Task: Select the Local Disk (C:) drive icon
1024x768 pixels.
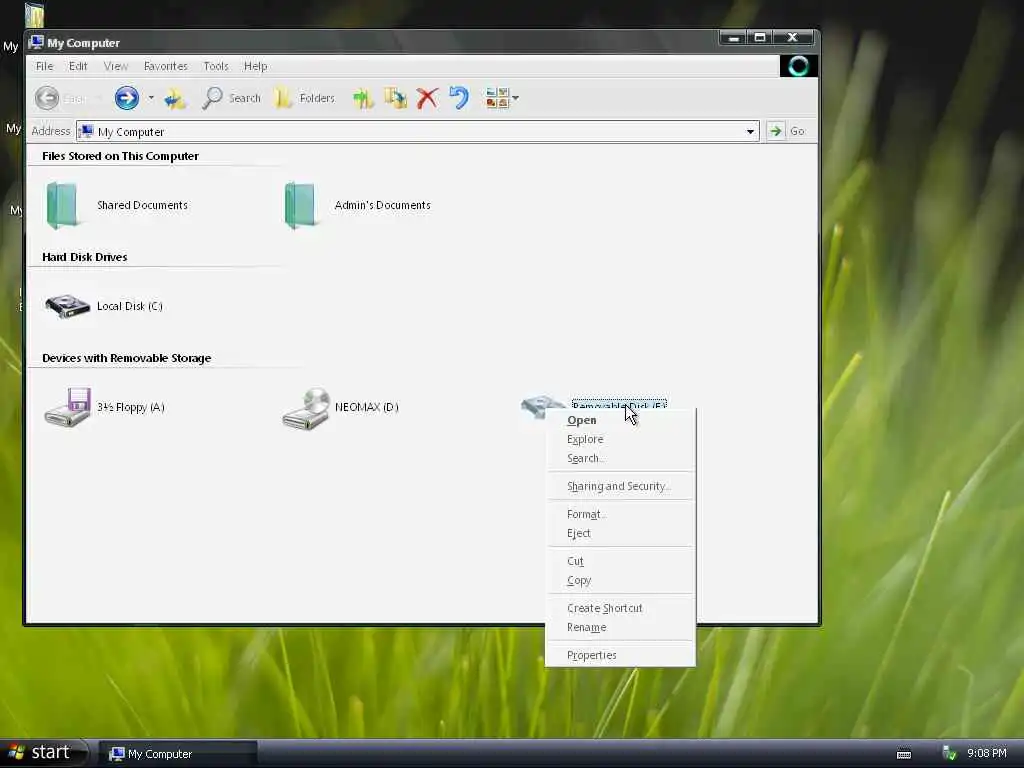Action: pos(67,306)
